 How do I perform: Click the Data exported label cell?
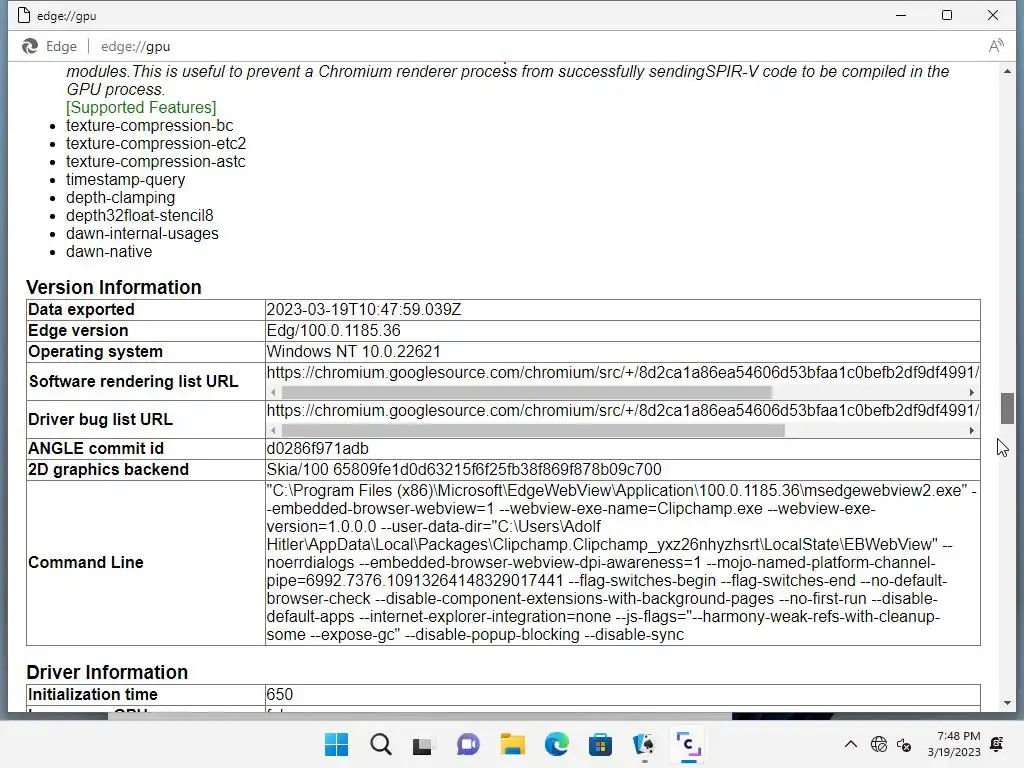pyautogui.click(x=146, y=310)
